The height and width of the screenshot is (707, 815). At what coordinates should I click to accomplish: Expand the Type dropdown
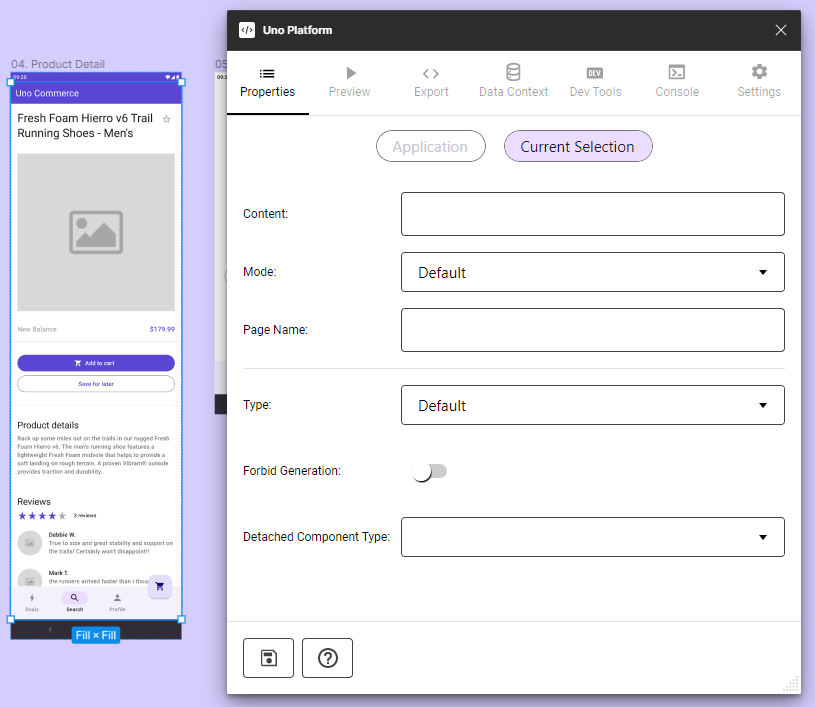592,405
